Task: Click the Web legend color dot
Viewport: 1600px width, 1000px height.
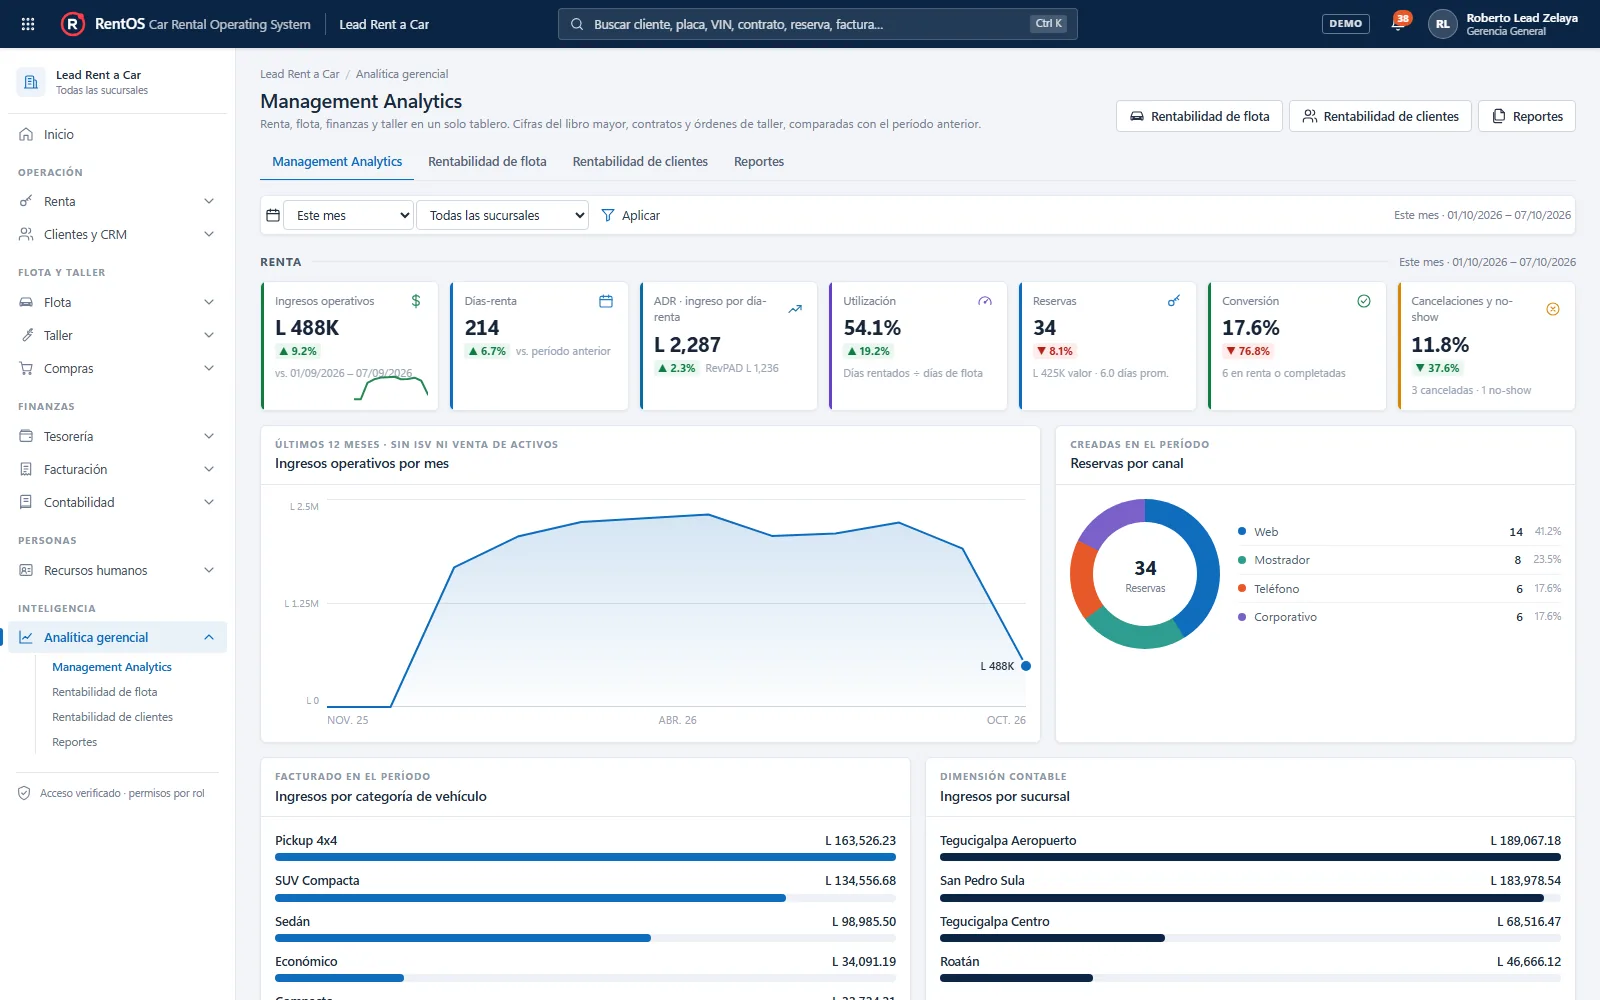Action: [1242, 531]
